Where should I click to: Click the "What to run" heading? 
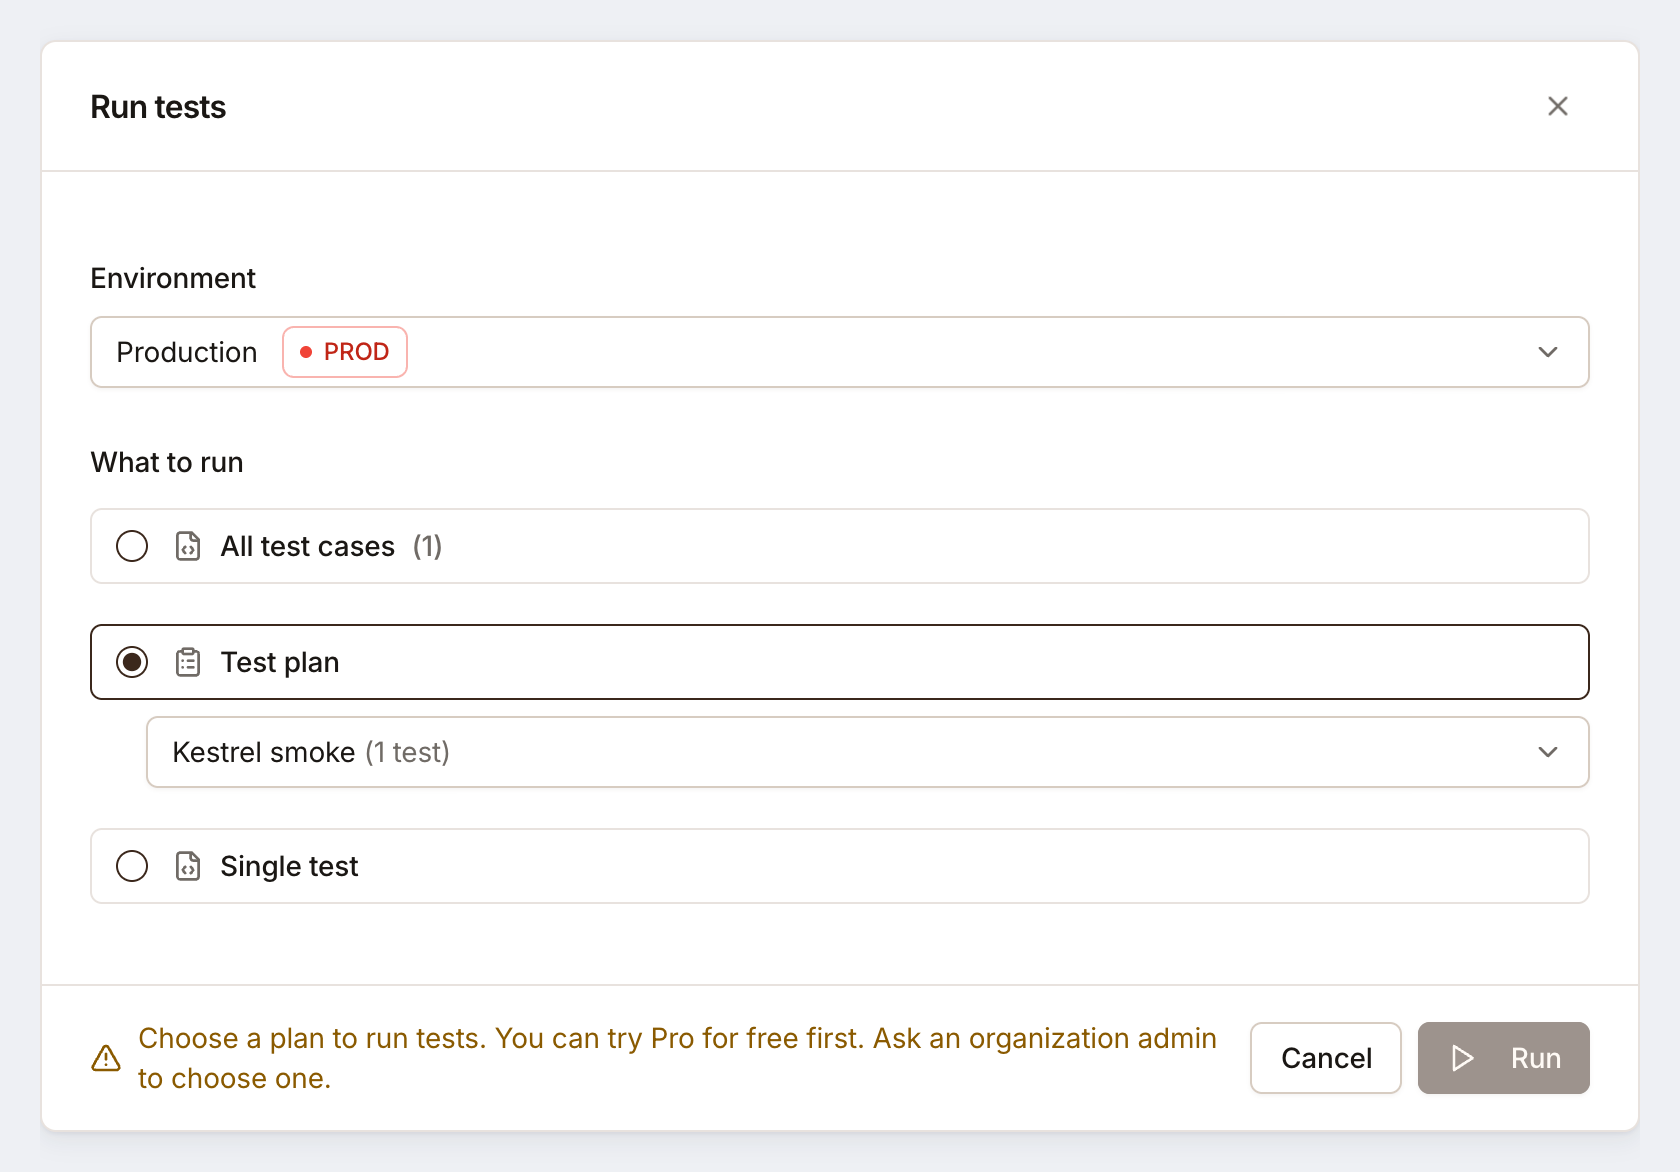pos(167,462)
